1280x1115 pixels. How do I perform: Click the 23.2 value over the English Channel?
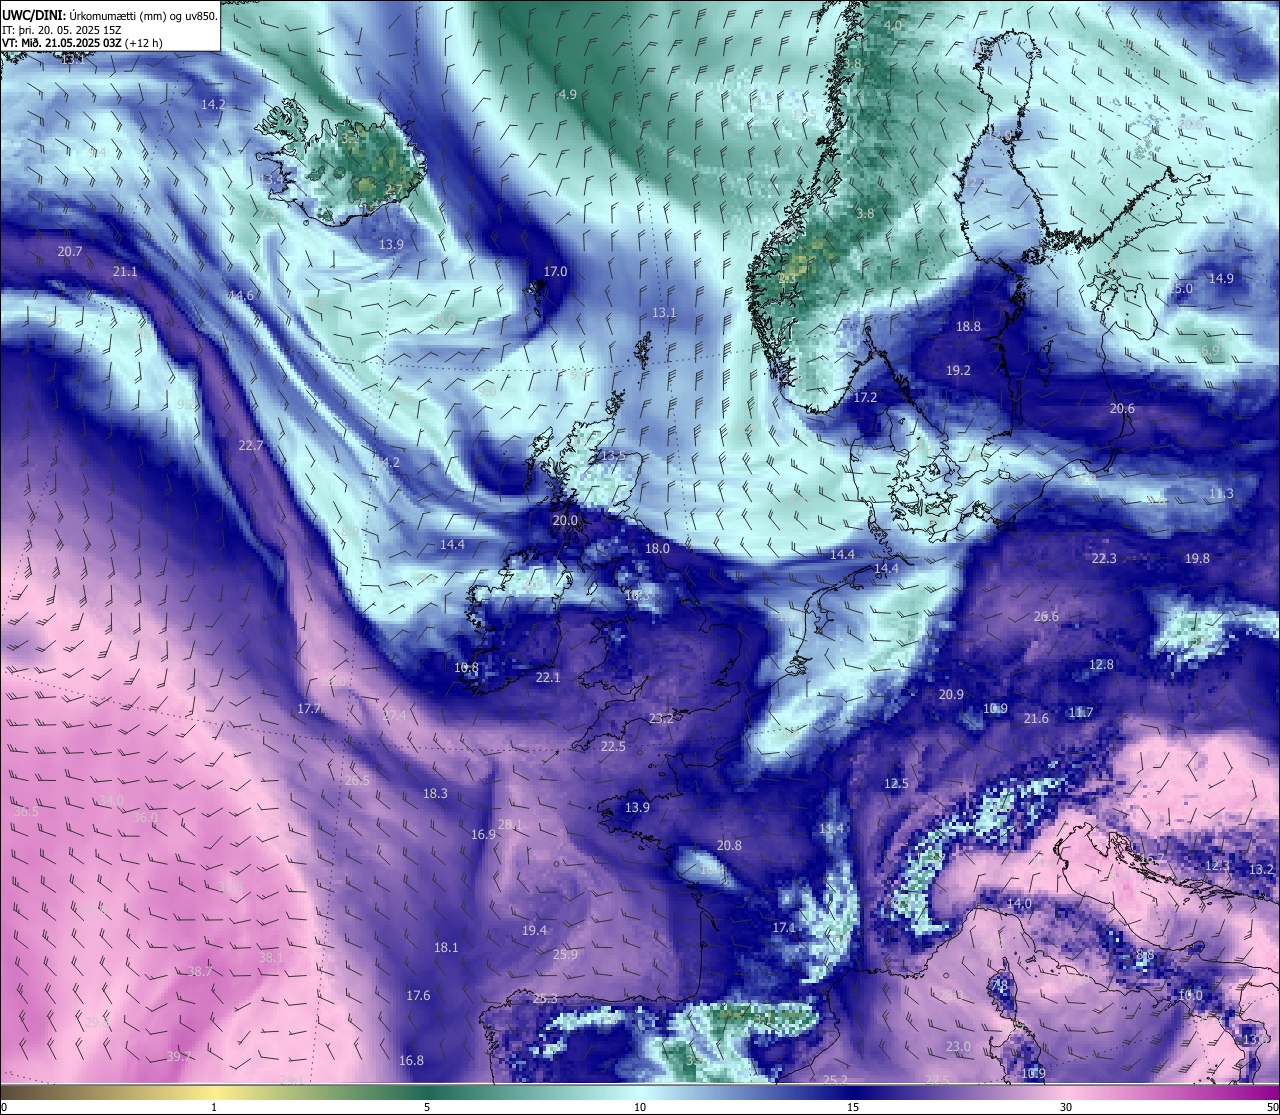[661, 719]
